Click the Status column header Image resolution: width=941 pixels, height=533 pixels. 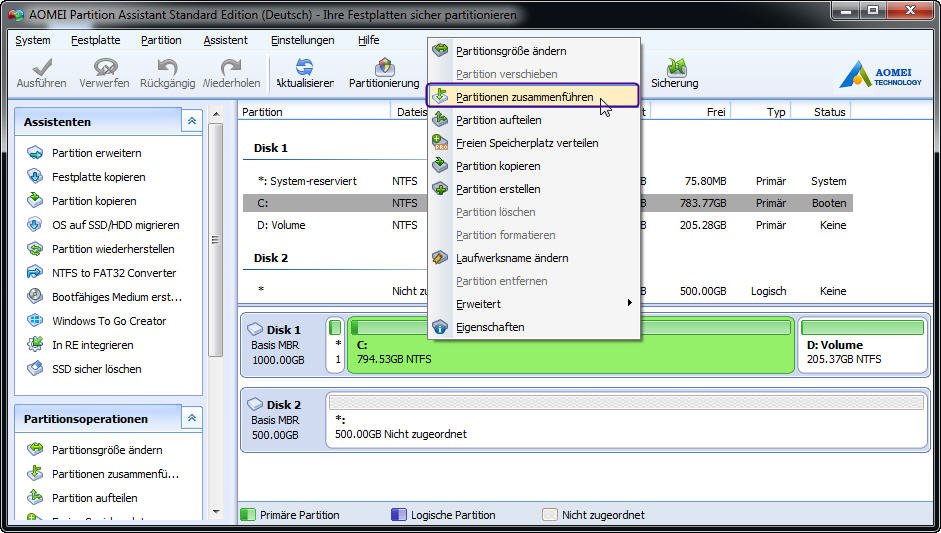[x=822, y=112]
